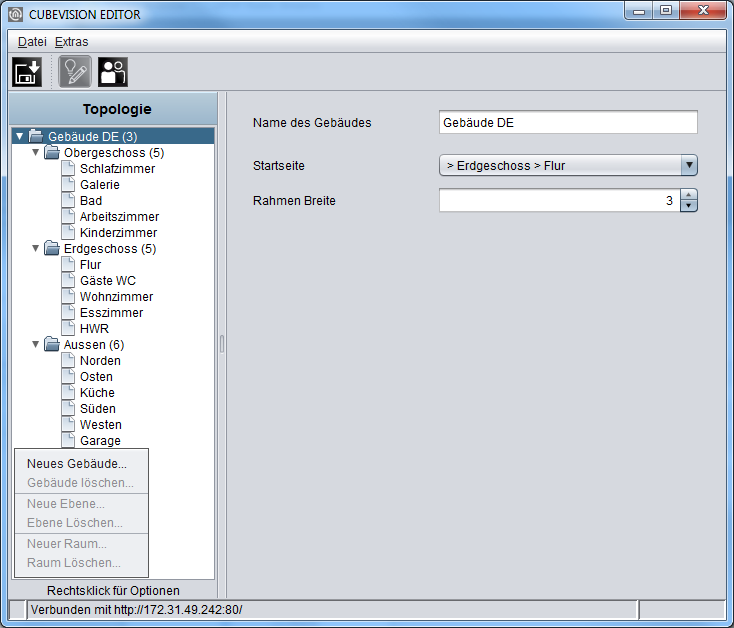
Task: Select the Garage room label
Action: pos(100,441)
